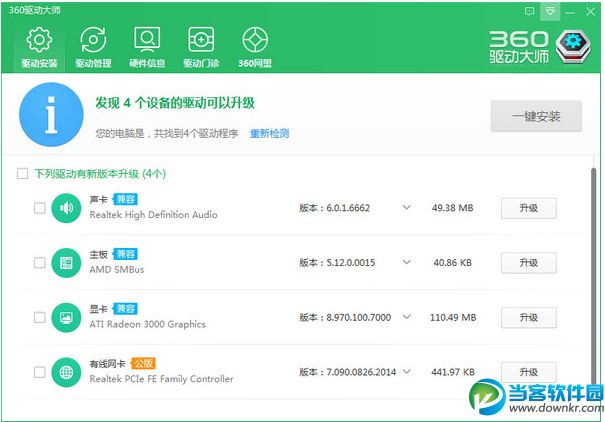Click the 49.38 MB size value
This screenshot has height=422, width=605.
click(x=453, y=208)
